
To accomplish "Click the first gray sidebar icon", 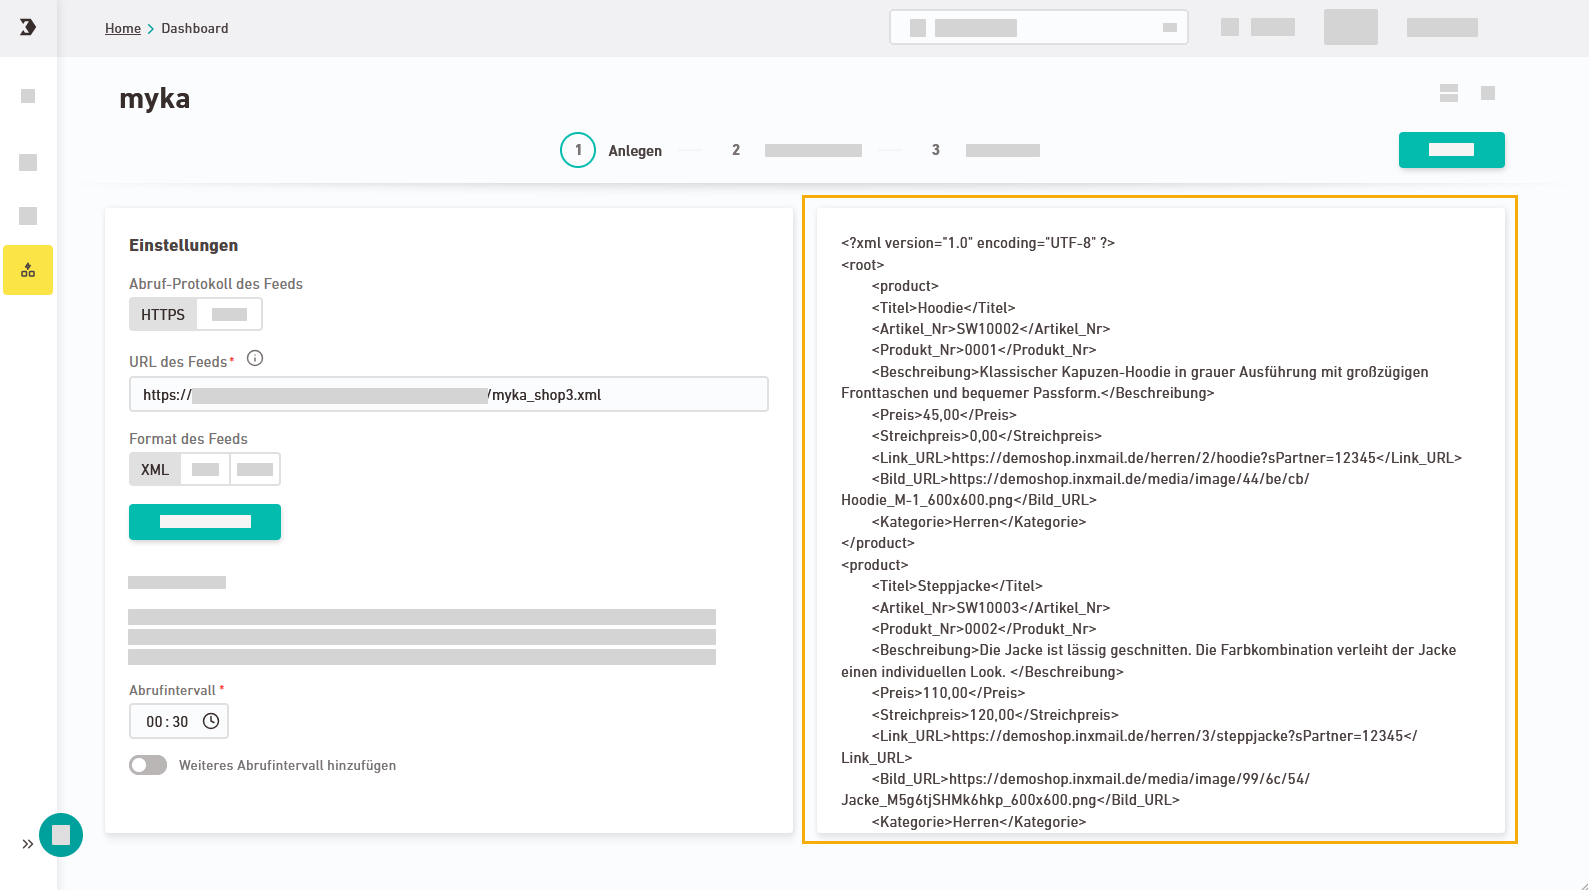I will point(28,96).
